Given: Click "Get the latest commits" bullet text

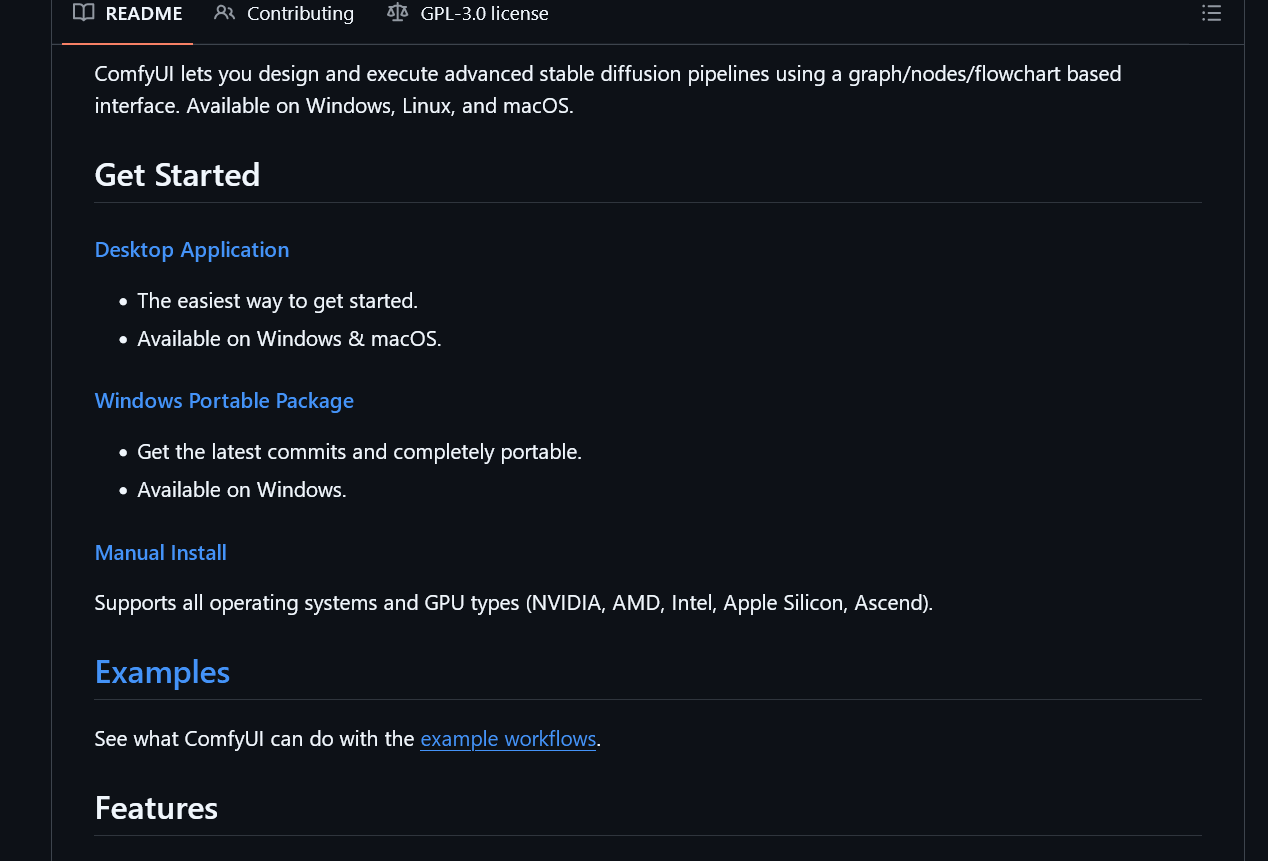Looking at the screenshot, I should [359, 452].
